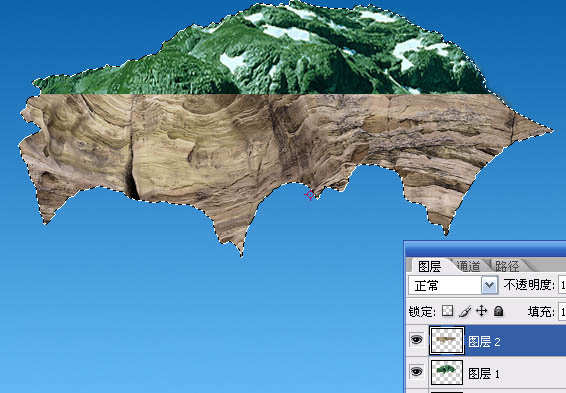
Task: Select the 图层 2 rock thumbnail
Action: click(447, 340)
